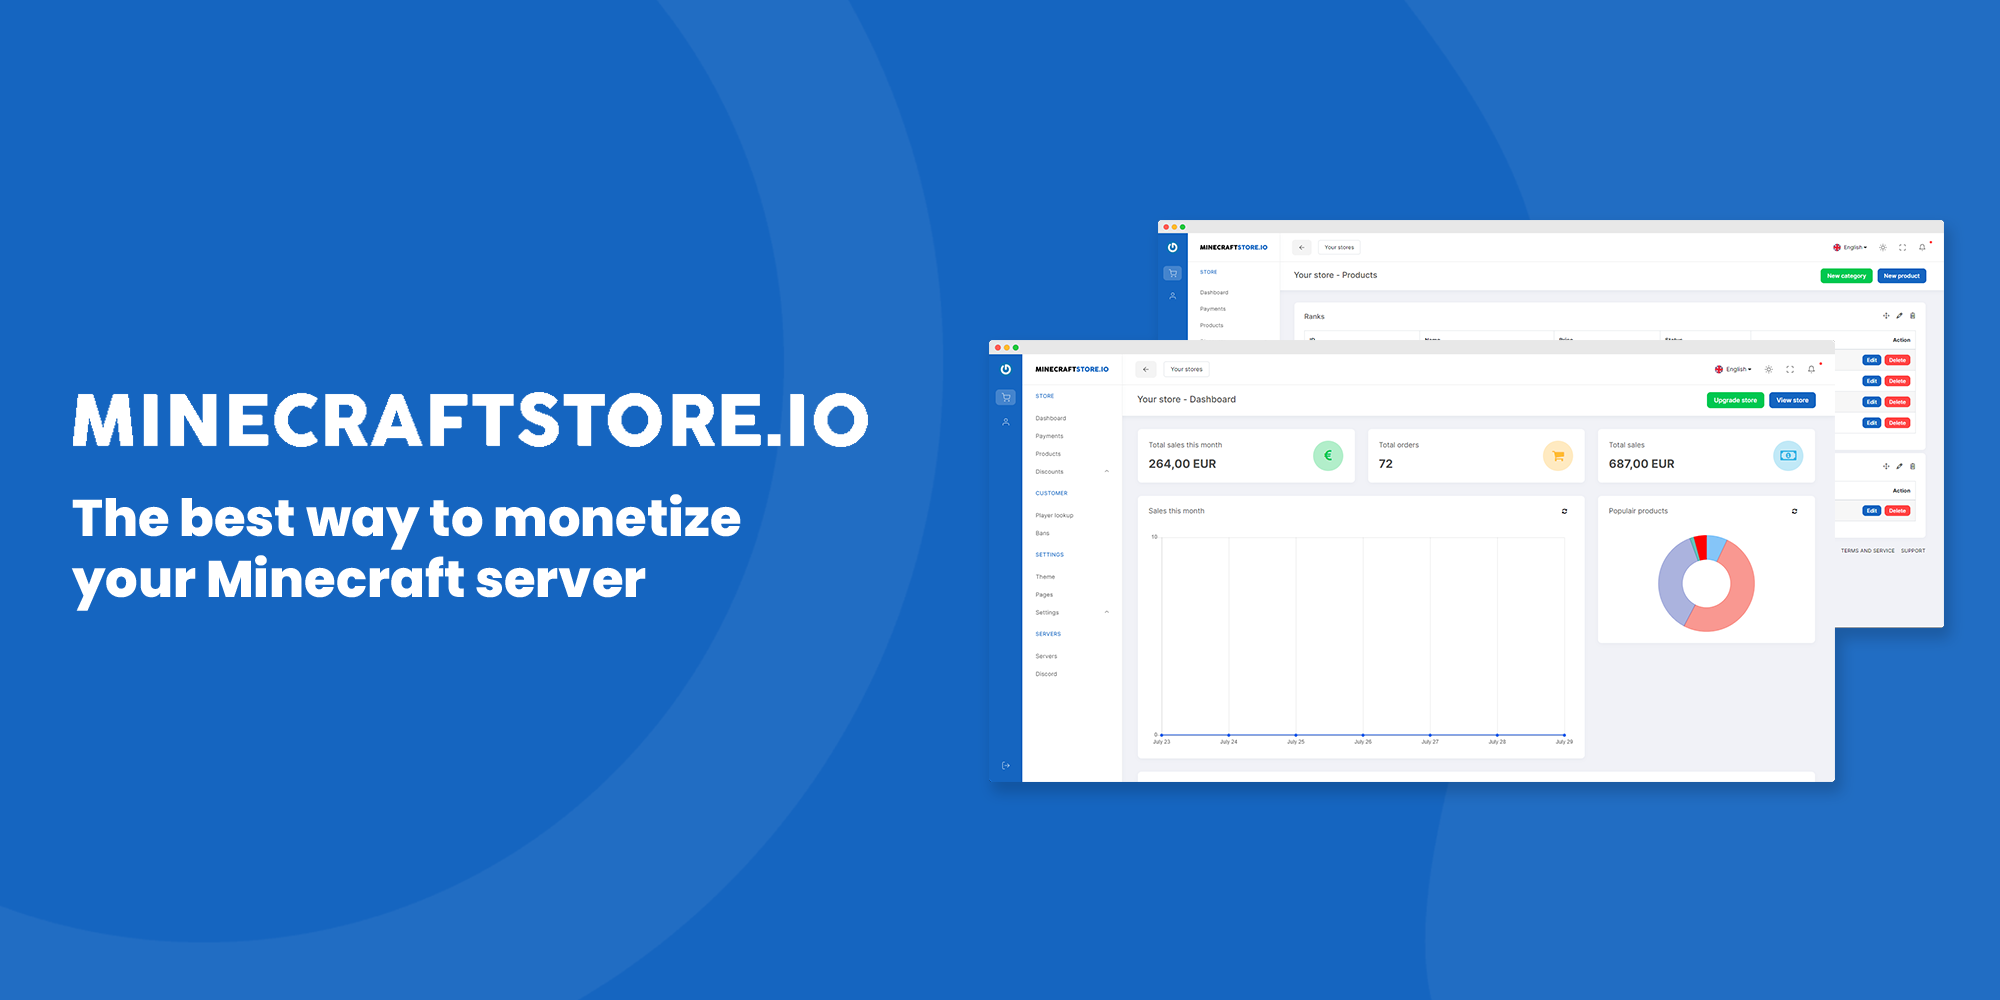The image size is (2000, 1000).
Task: Toggle the sun theme icon in the Products window
Action: click(x=1883, y=247)
